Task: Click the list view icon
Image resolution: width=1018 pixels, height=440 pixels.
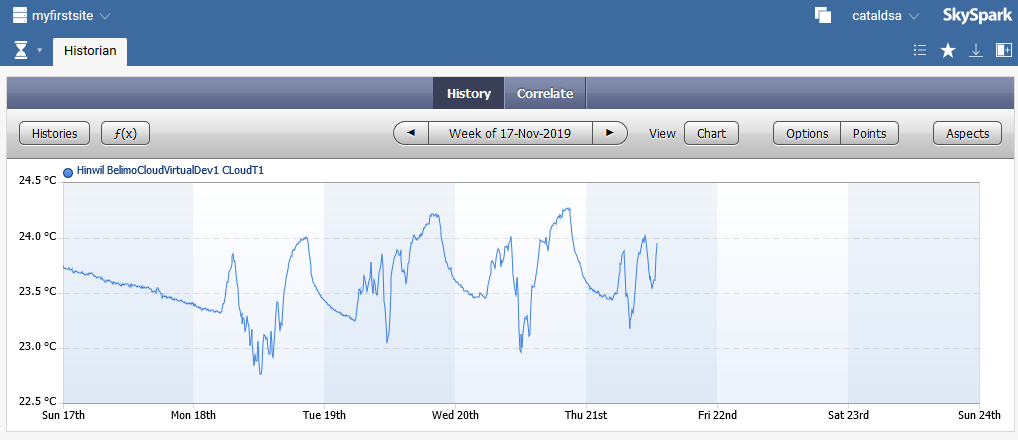Action: [x=920, y=50]
